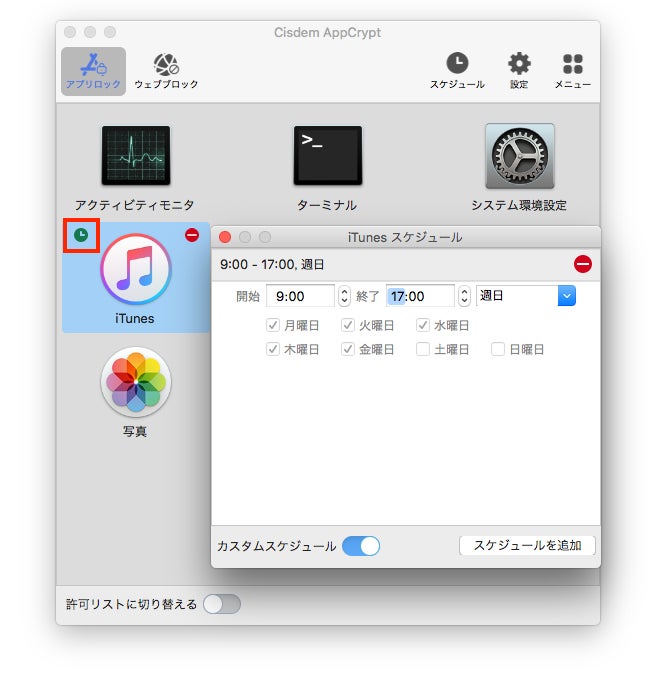Select the 9:00 - 17:00, 週日 schedule row
The height and width of the screenshot is (690, 658).
click(406, 264)
